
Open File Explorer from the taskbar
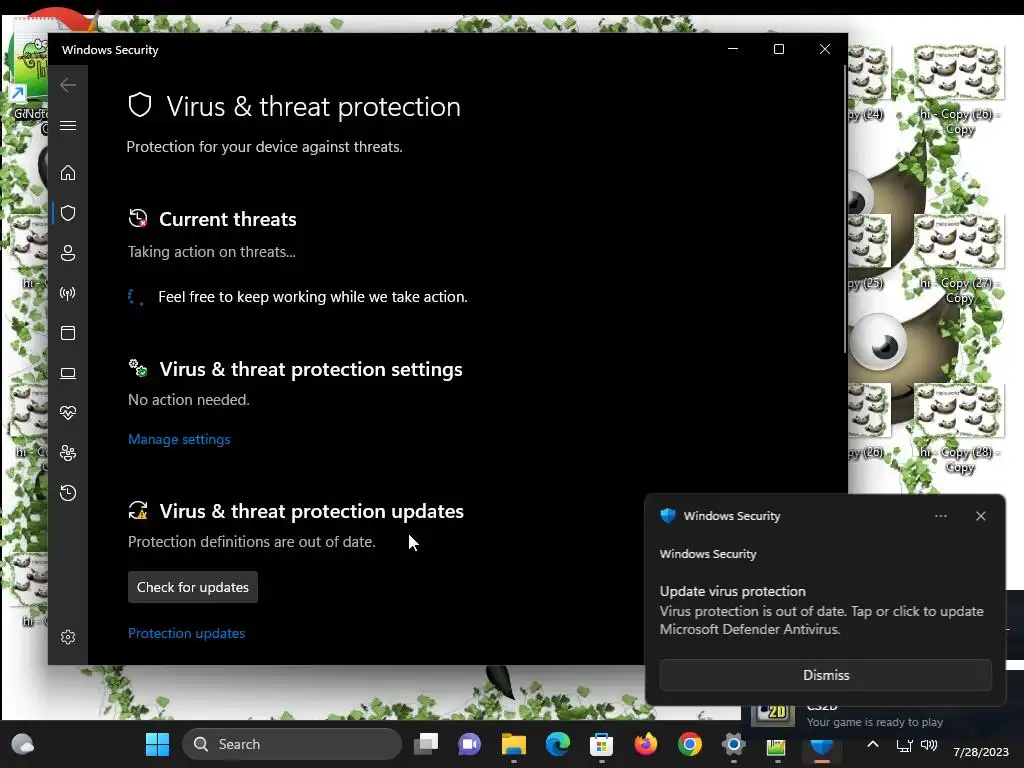[x=514, y=744]
